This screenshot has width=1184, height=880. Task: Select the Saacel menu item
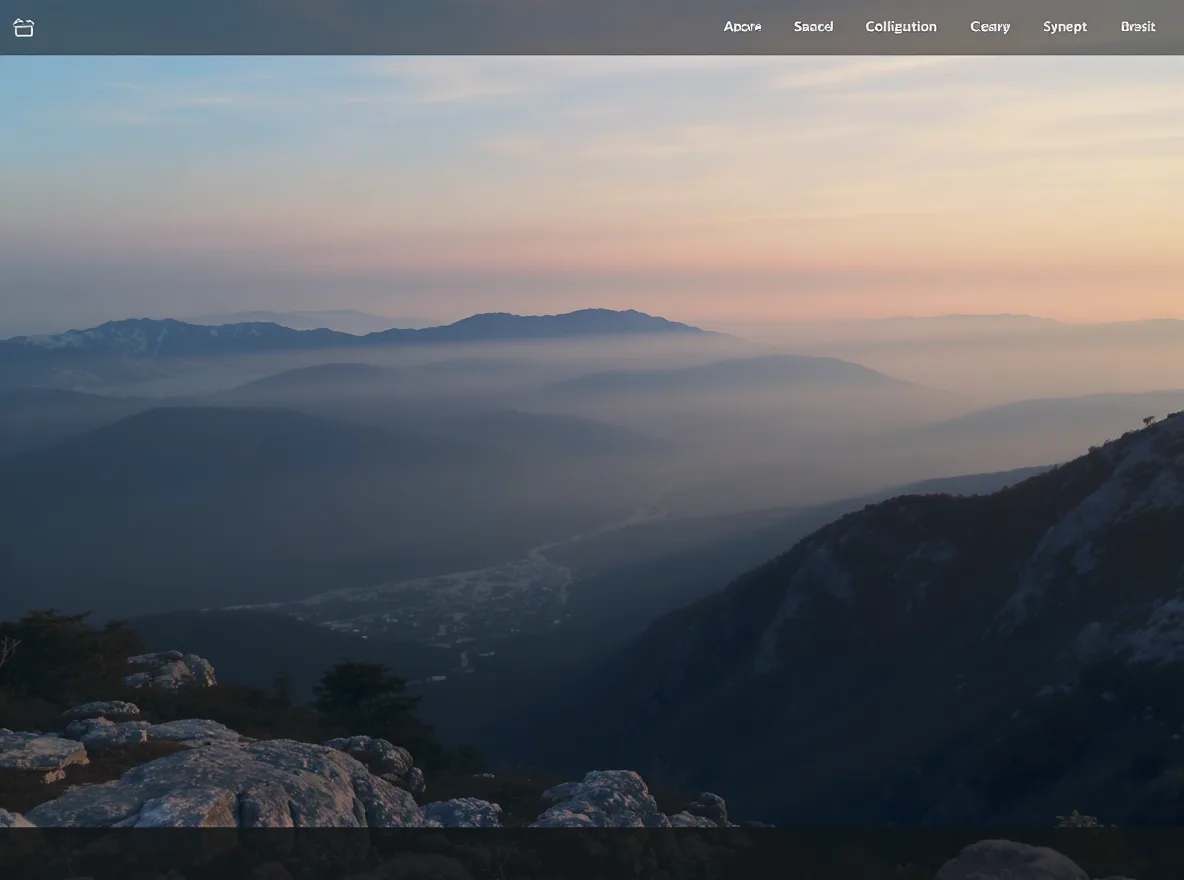coord(813,26)
